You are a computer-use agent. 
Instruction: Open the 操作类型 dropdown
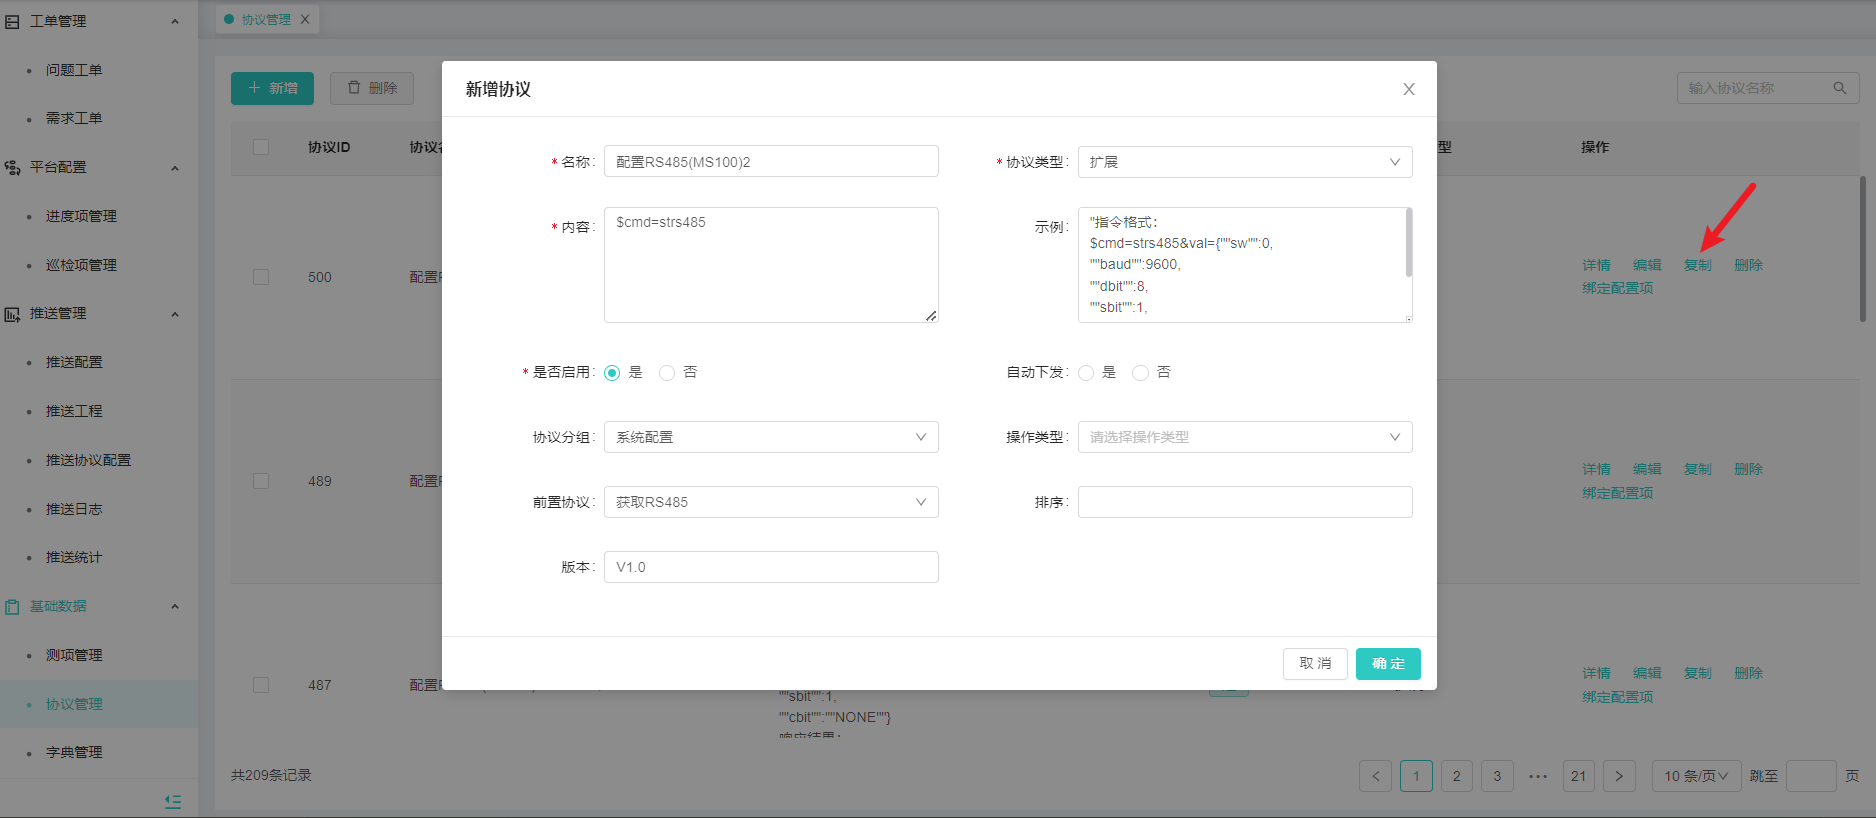click(x=1244, y=437)
